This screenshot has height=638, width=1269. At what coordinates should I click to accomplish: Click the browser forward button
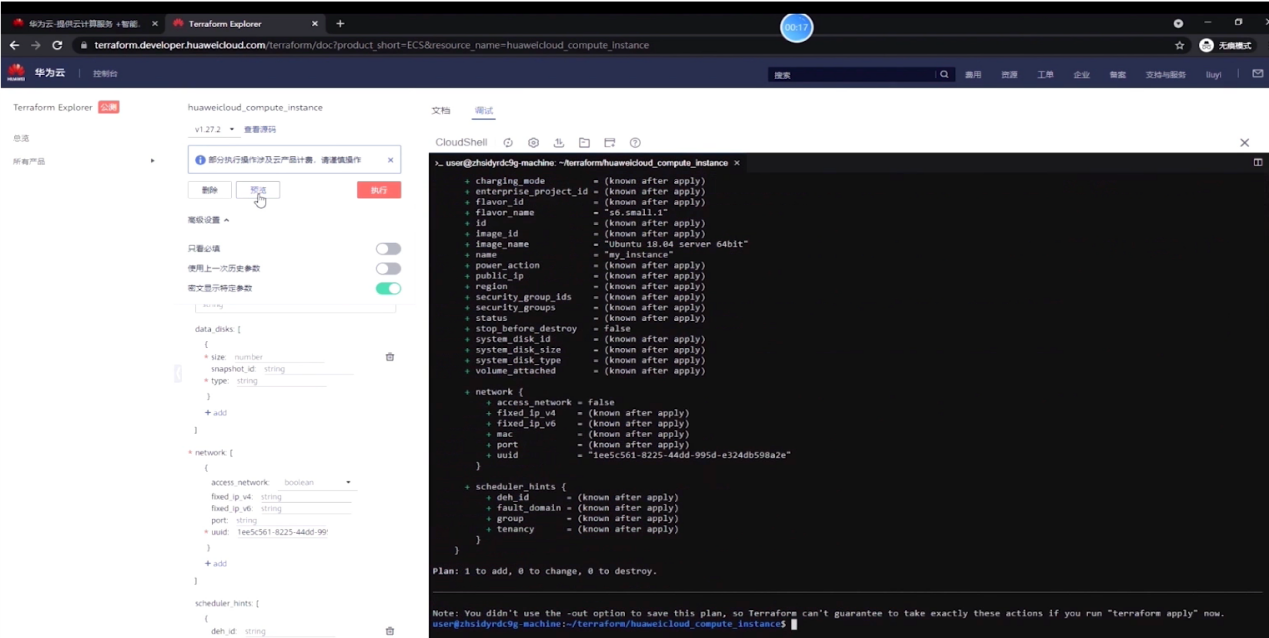coord(36,45)
